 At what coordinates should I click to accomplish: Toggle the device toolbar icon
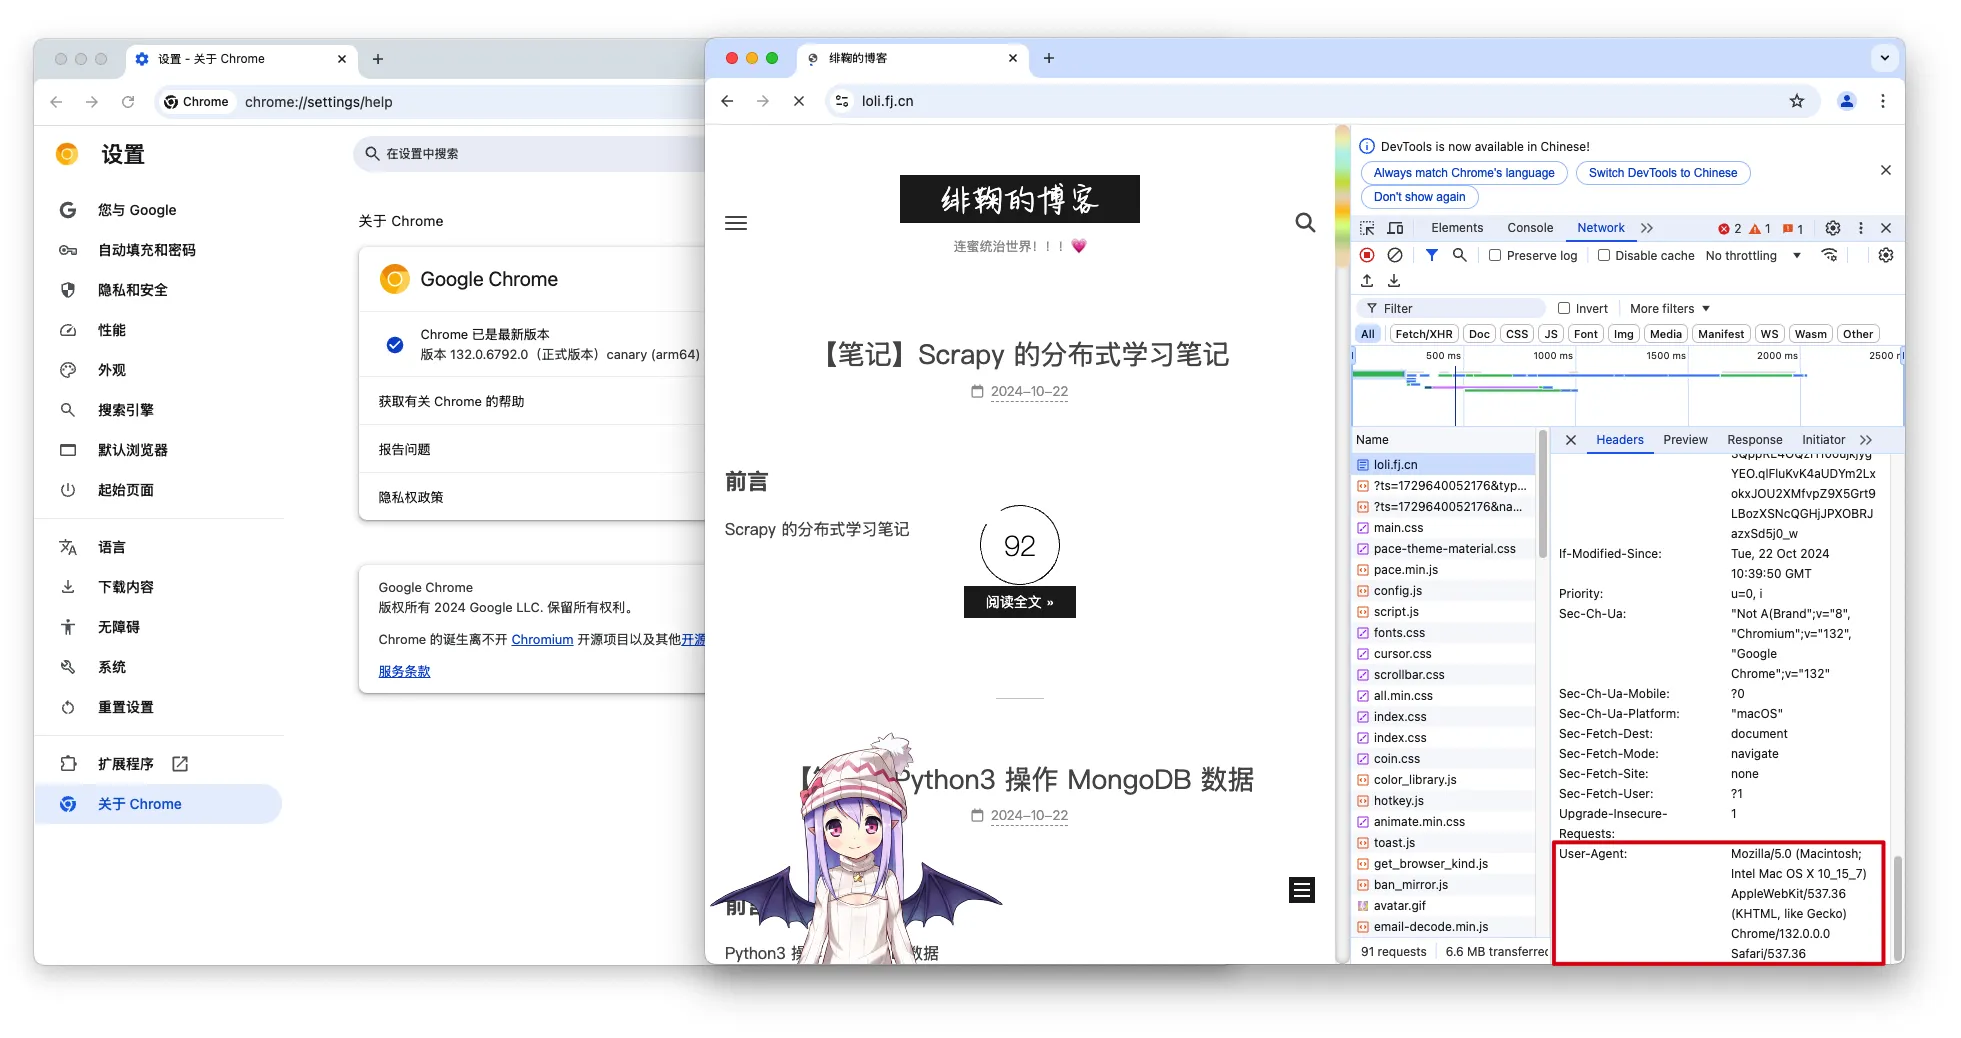tap(1395, 228)
